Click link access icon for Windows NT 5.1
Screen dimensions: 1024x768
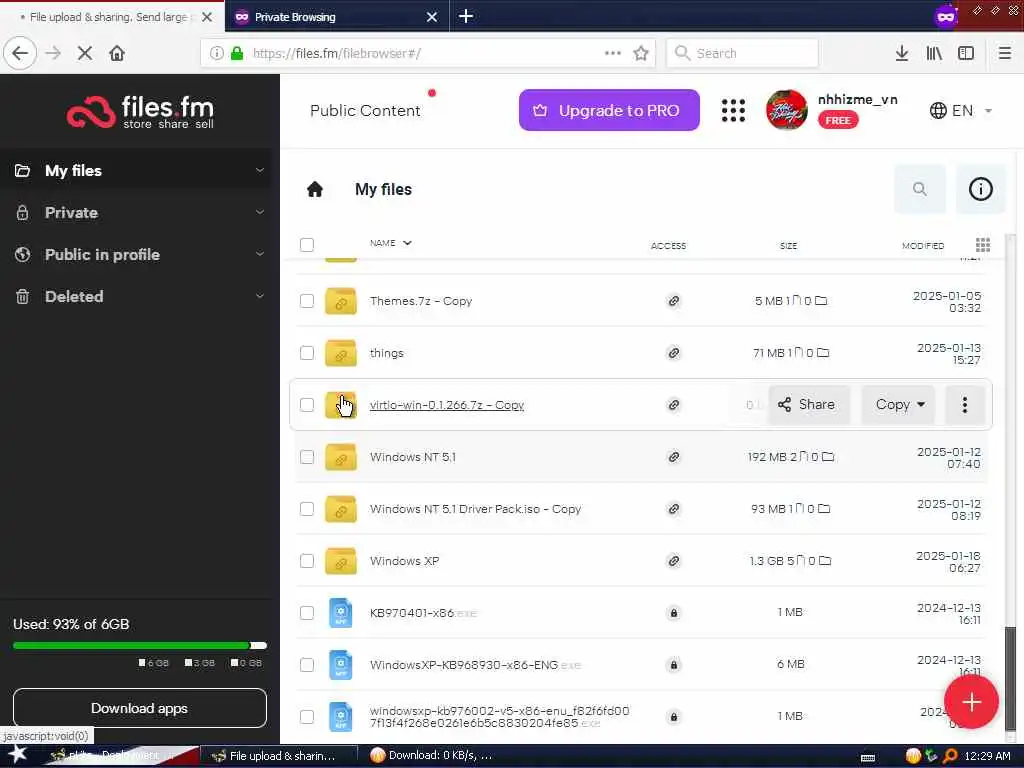coord(673,457)
